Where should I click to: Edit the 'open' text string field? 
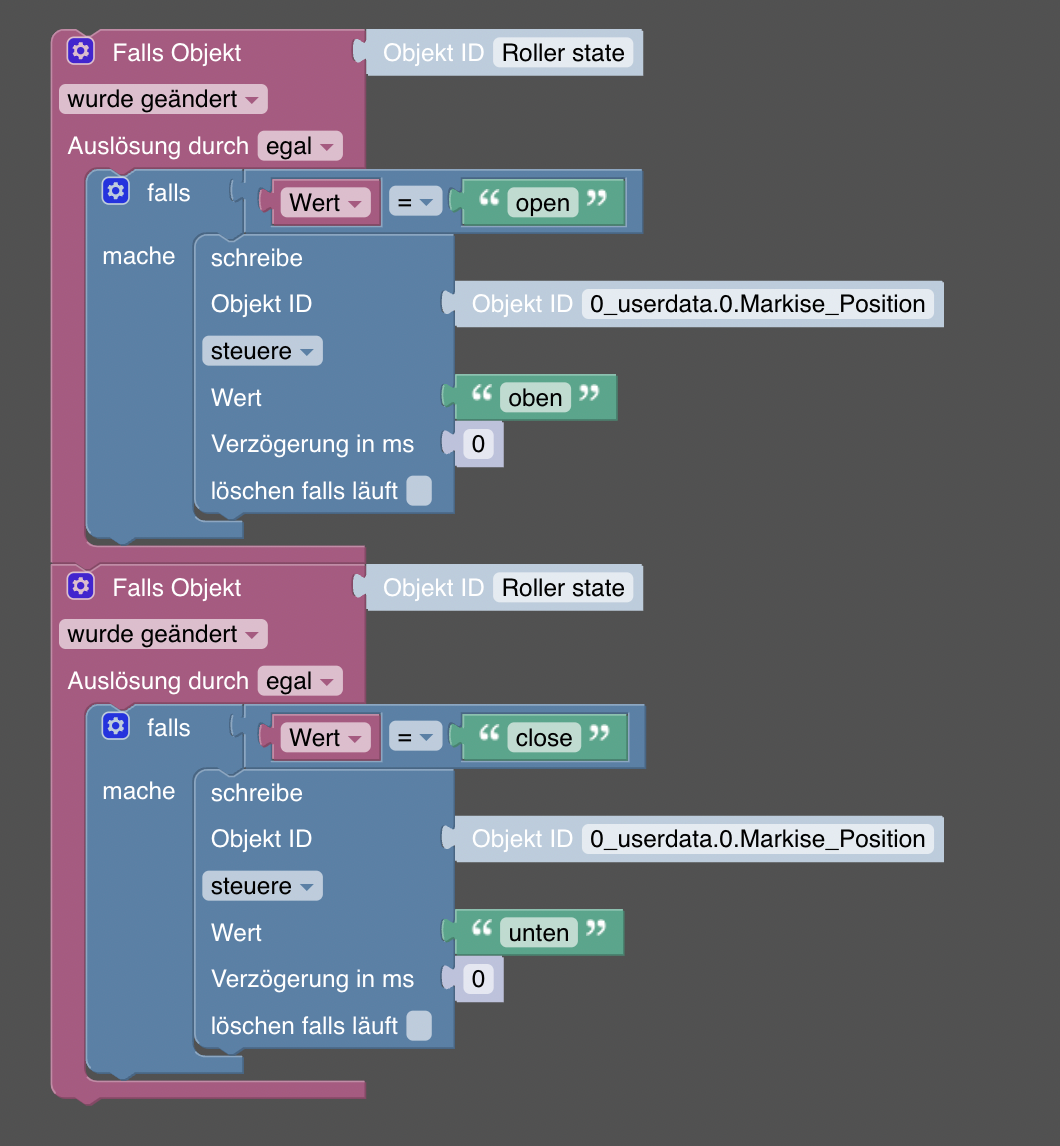(x=542, y=202)
